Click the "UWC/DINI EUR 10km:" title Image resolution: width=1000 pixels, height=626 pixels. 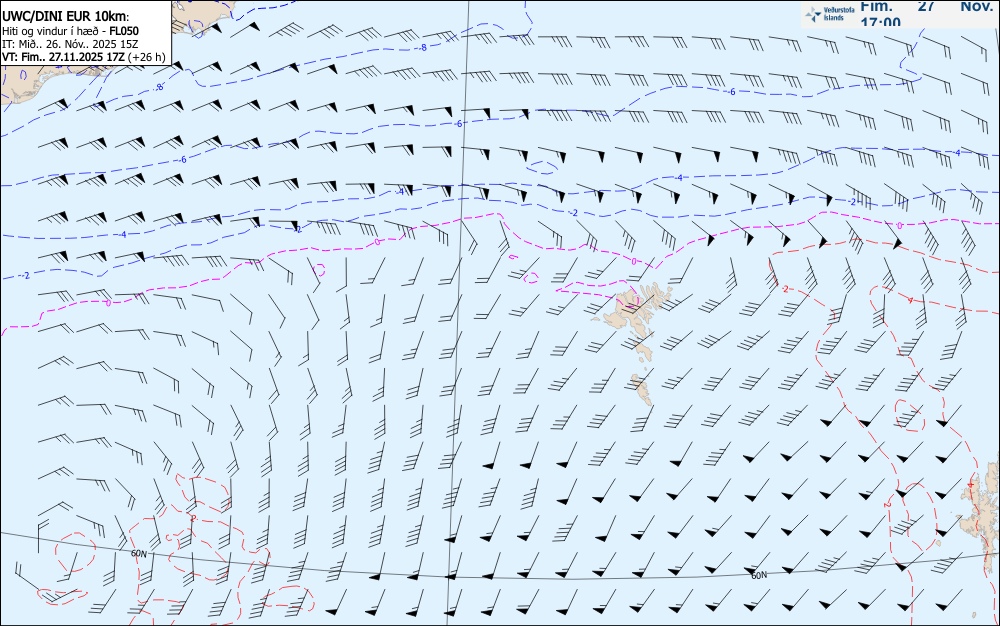pos(66,17)
